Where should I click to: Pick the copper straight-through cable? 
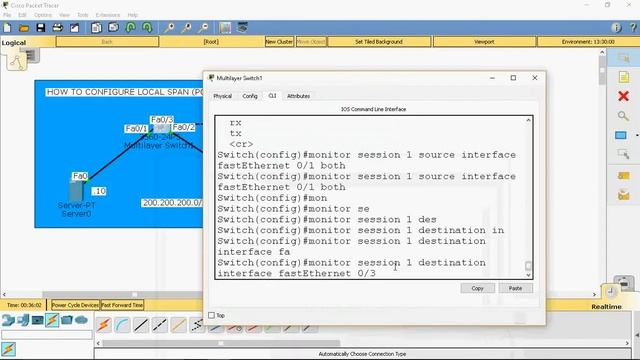tap(141, 325)
